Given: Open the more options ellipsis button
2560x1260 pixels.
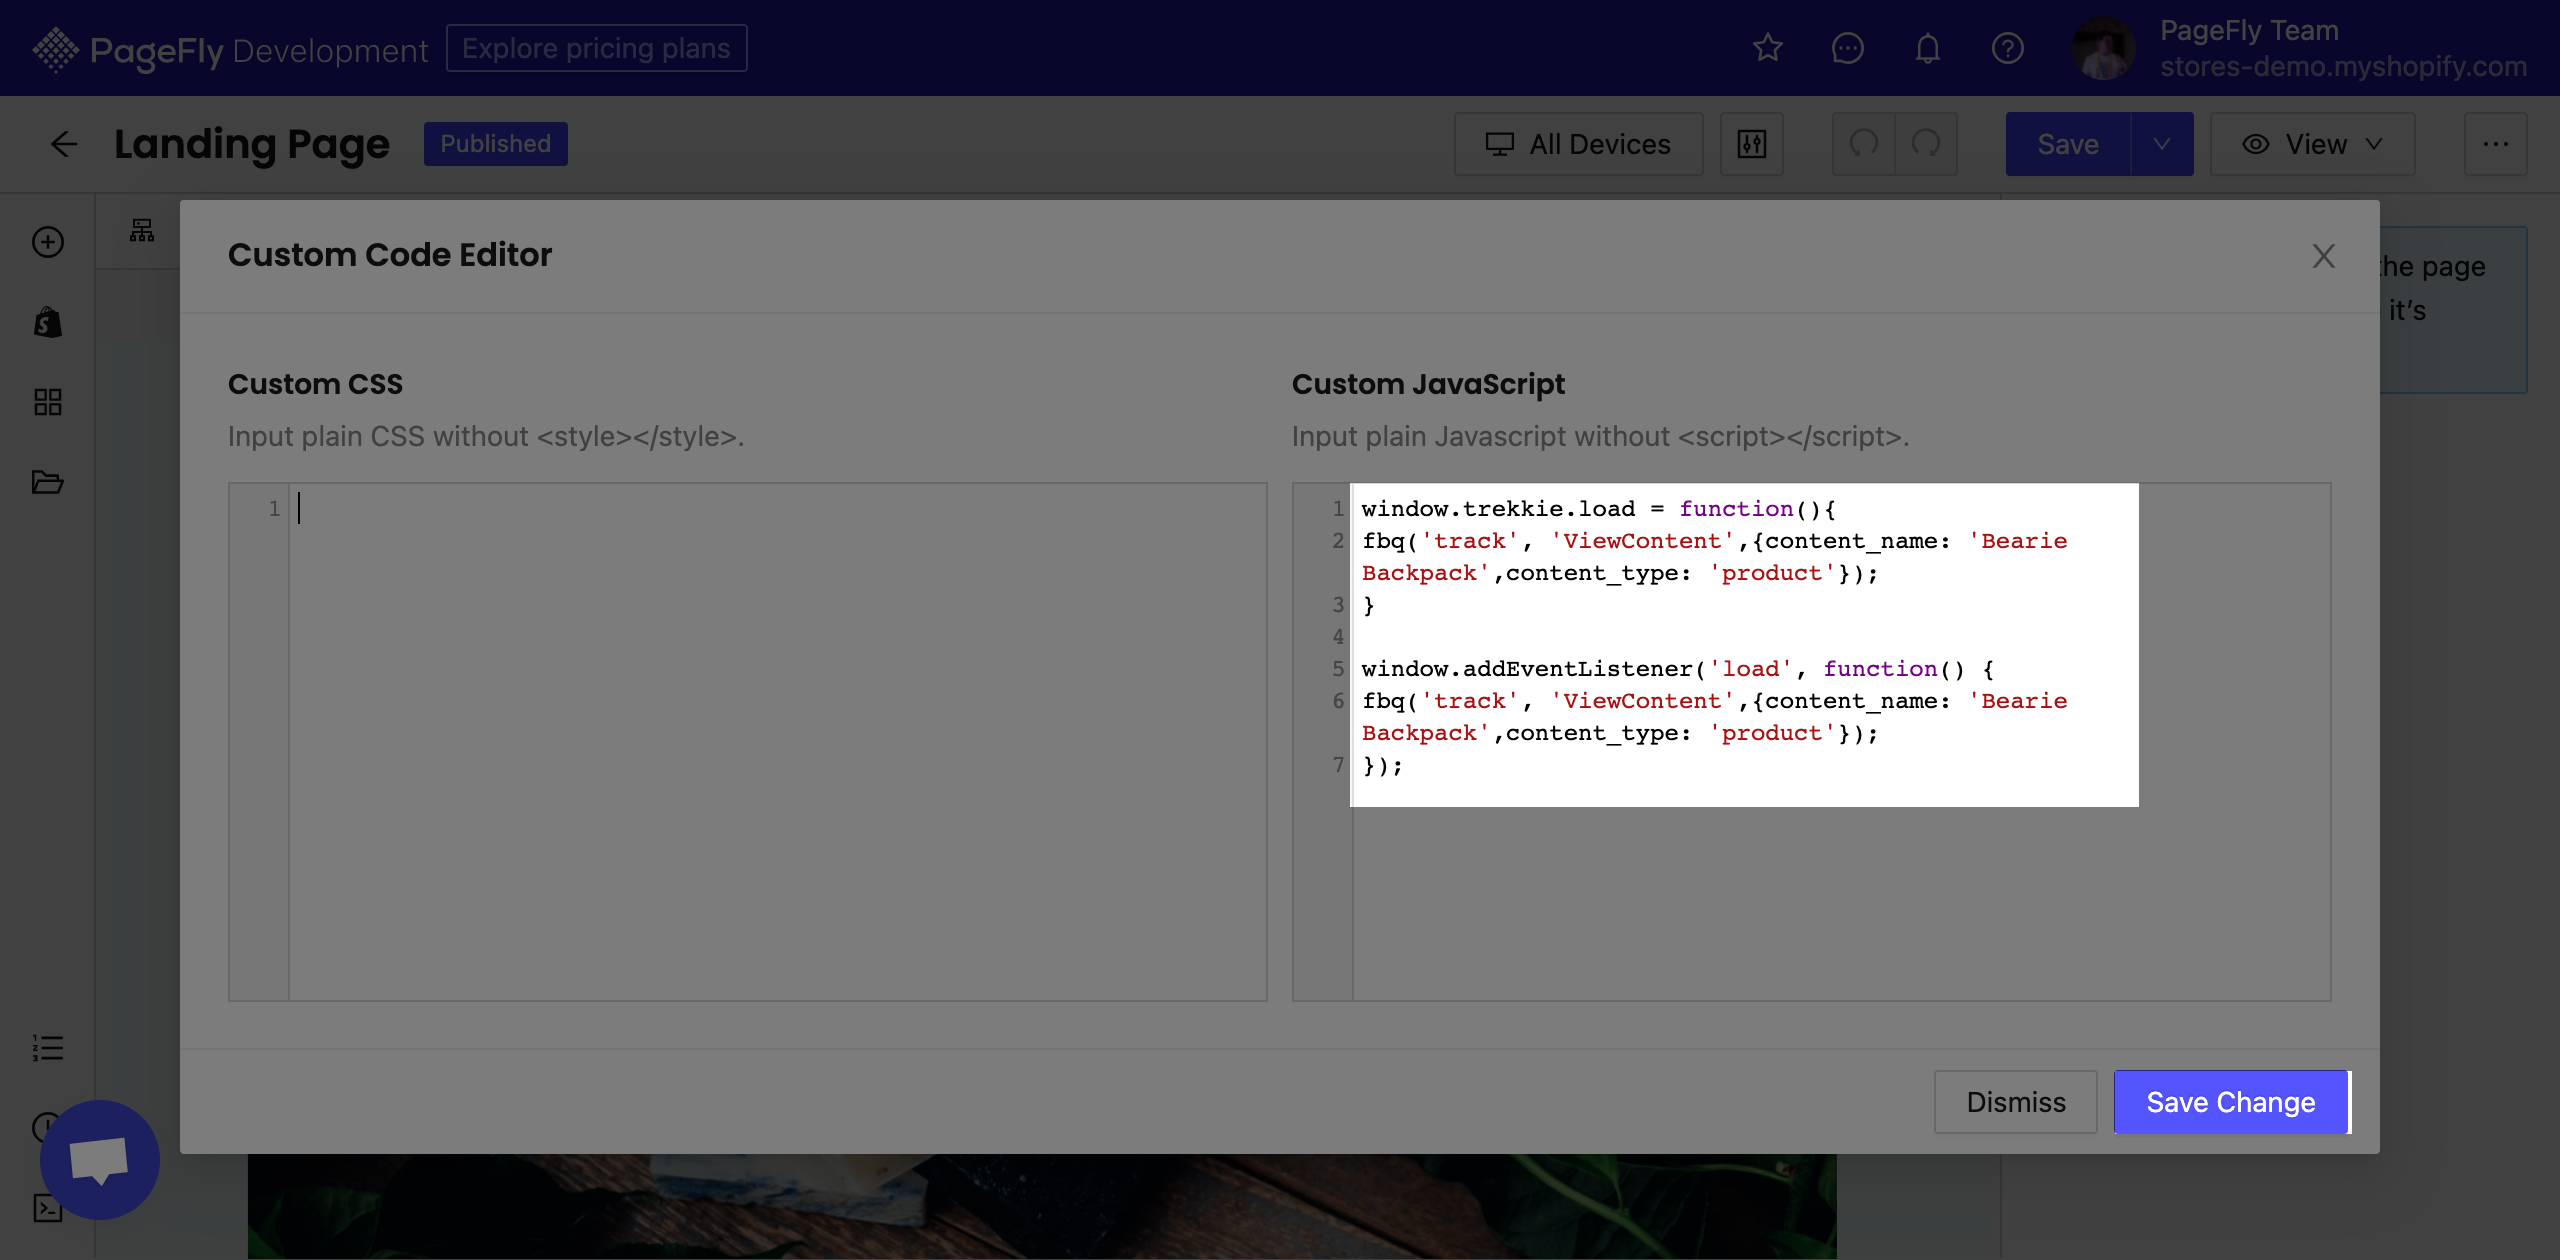Looking at the screenshot, I should tap(2495, 144).
